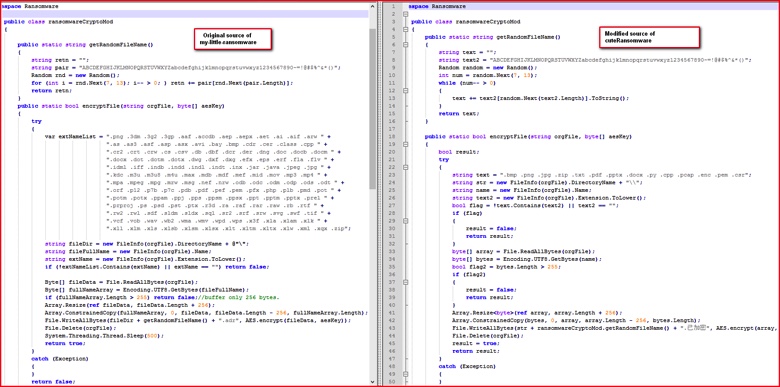Click 'System.Threading.Thread.Sleep(500);' line
The width and height of the screenshot is (780, 387).
pyautogui.click(x=103, y=336)
